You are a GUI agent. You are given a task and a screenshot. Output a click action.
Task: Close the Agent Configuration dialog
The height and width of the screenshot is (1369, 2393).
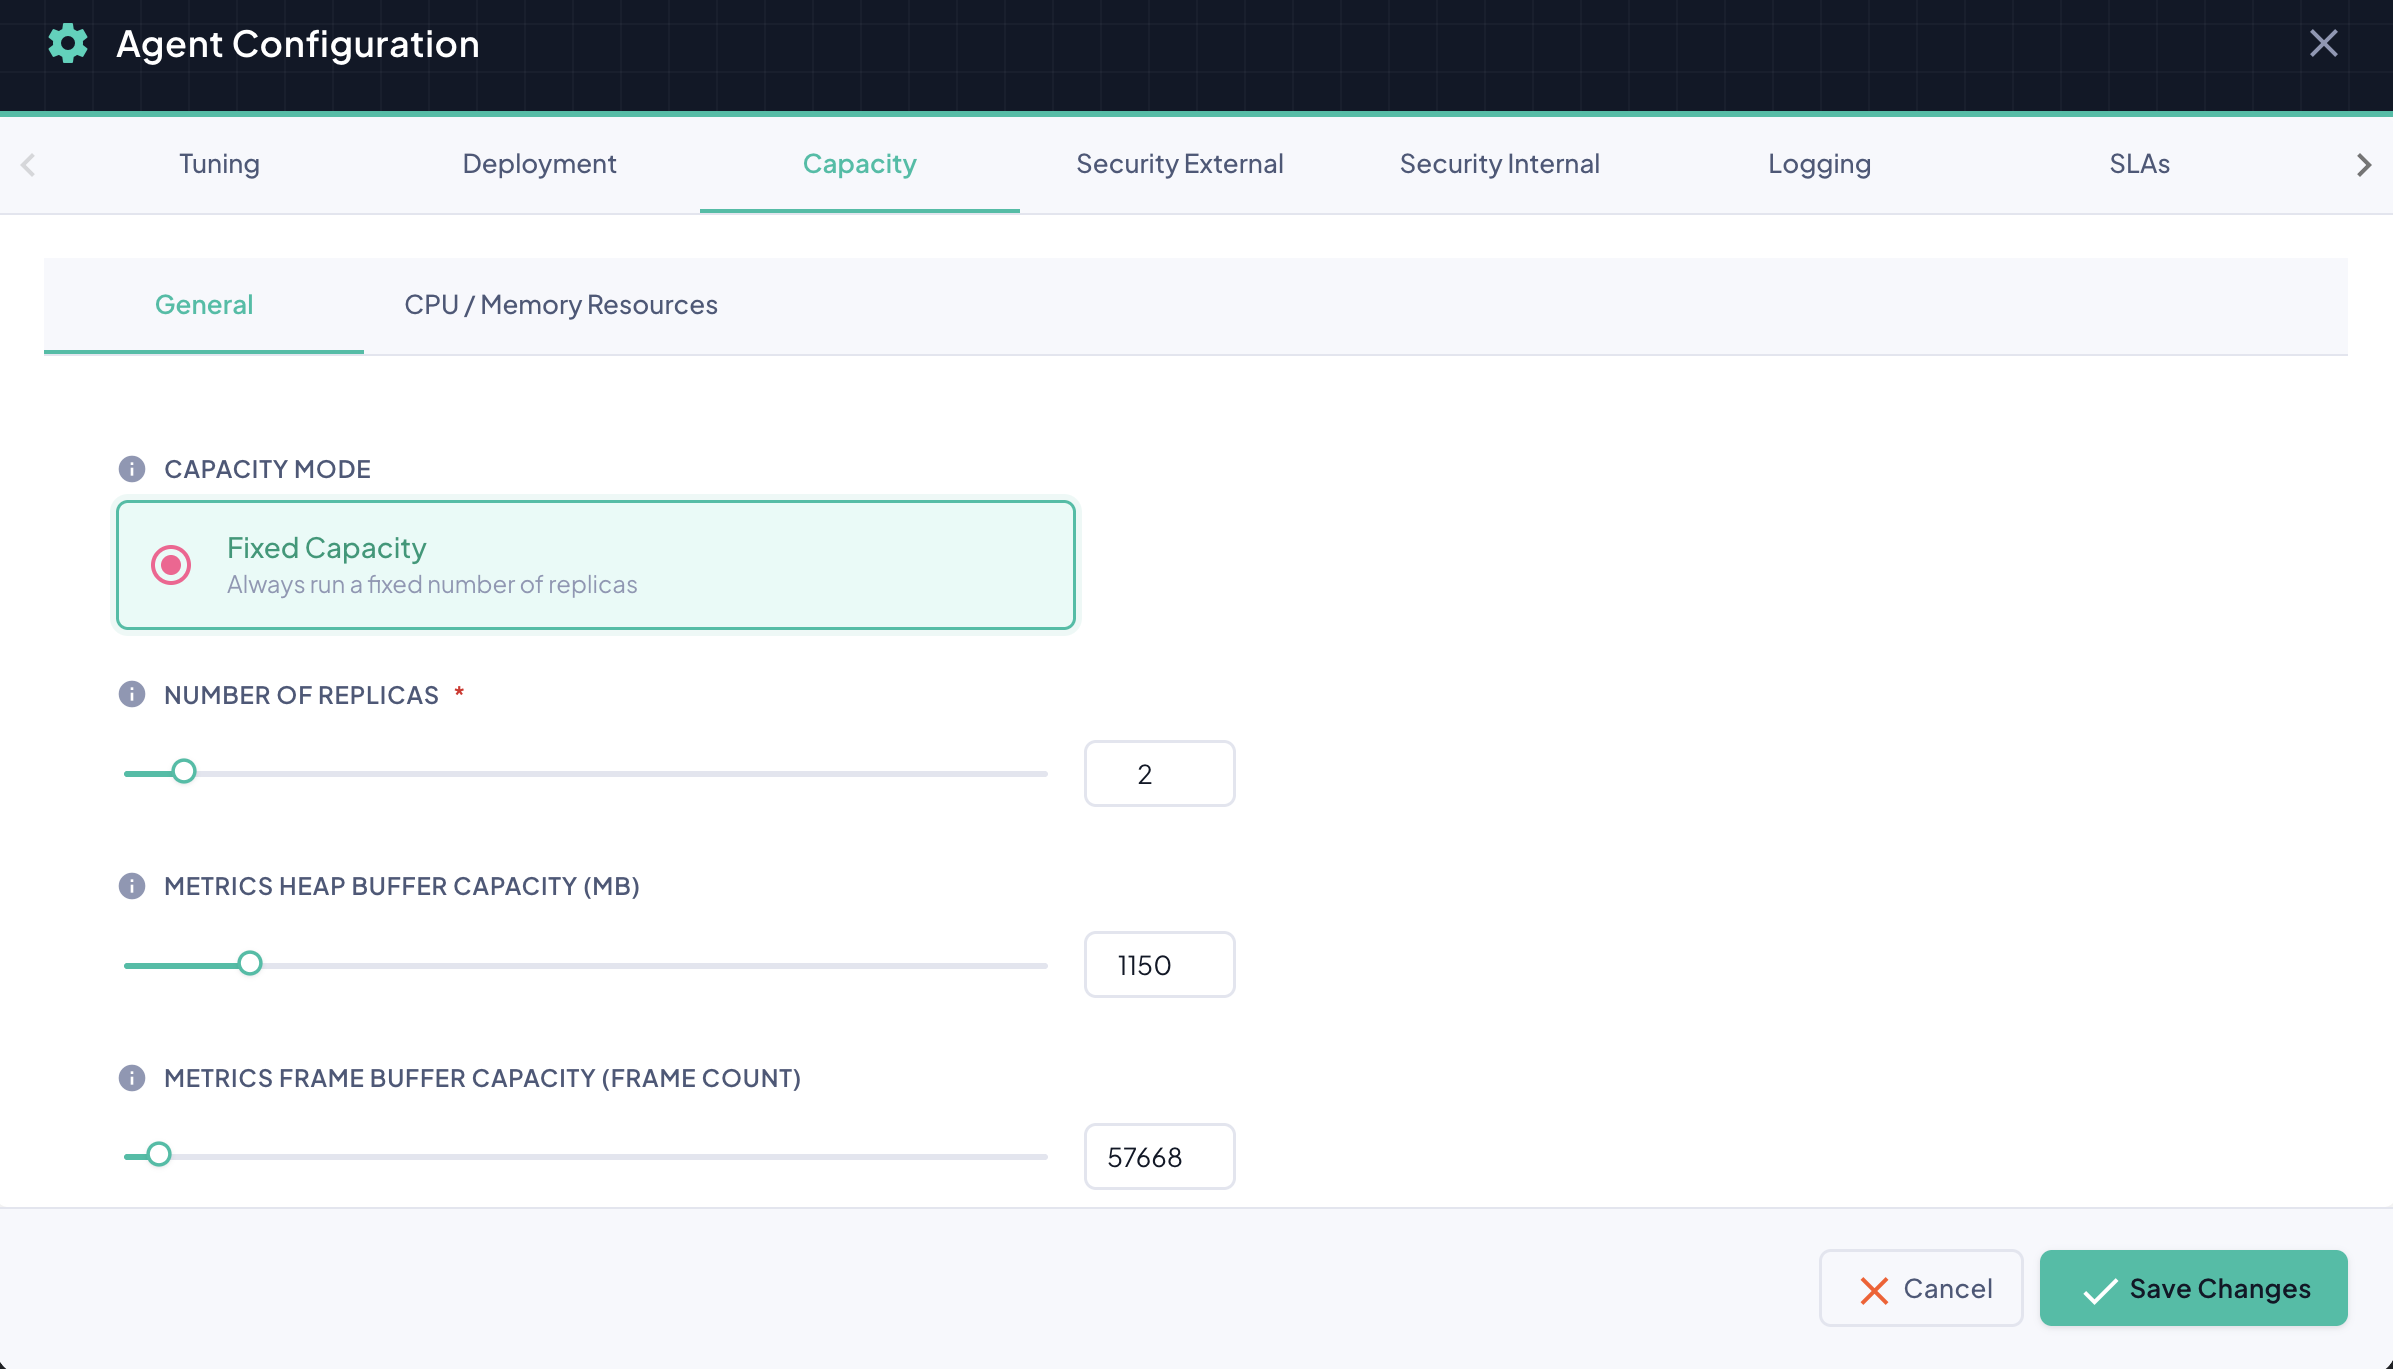[x=2324, y=43]
